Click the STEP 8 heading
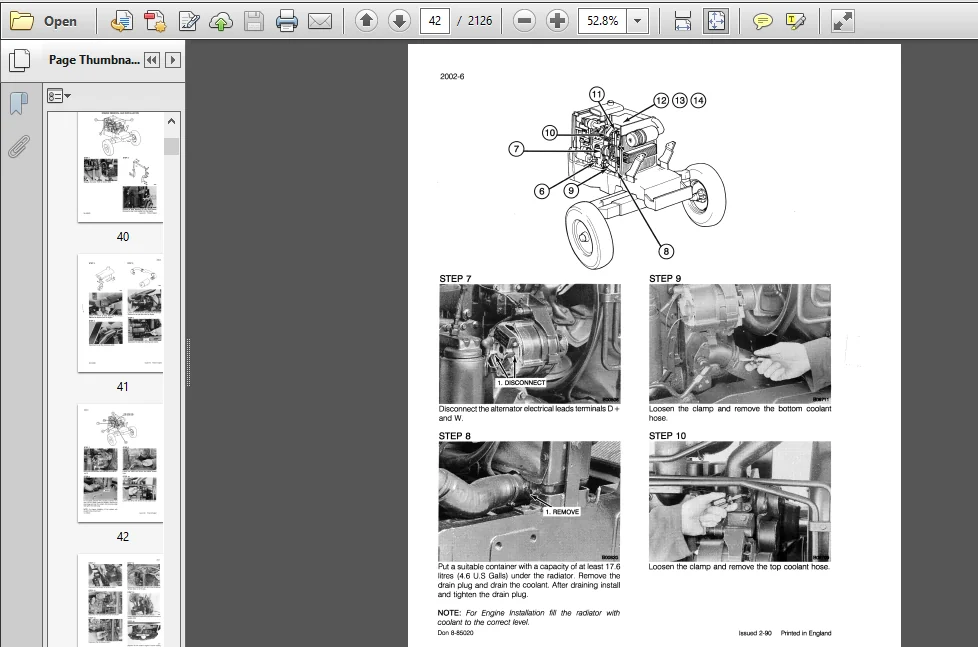This screenshot has width=978, height=647. 455,435
